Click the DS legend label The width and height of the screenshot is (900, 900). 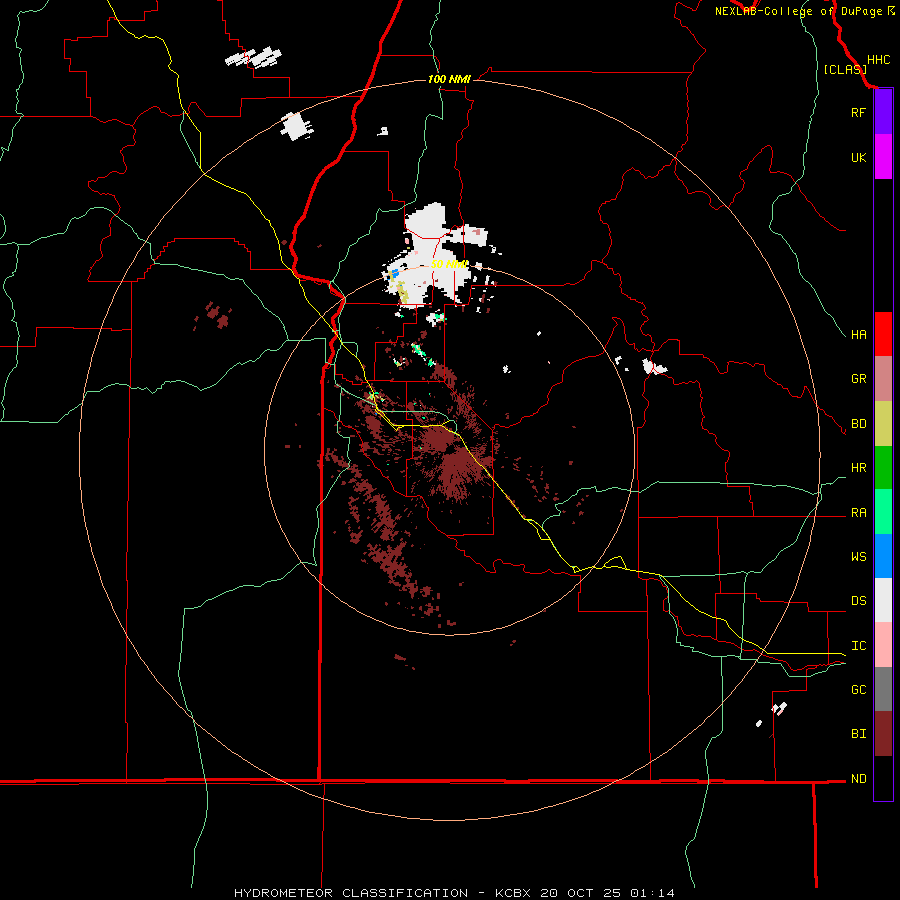(858, 601)
